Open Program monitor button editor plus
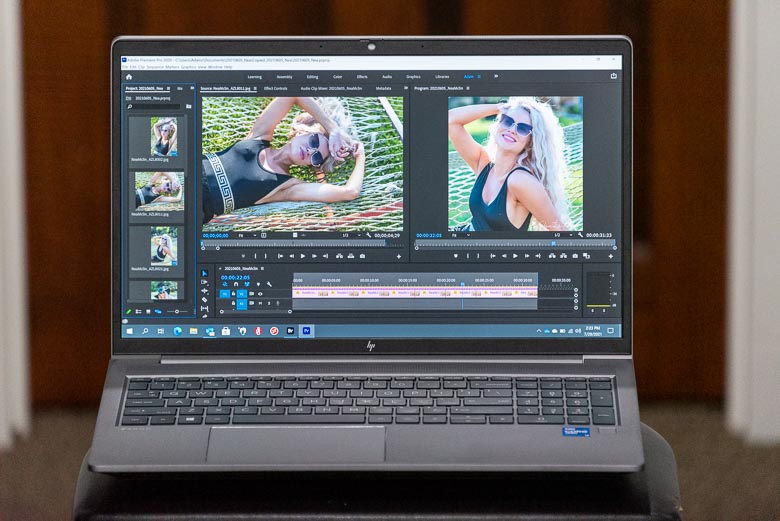The width and height of the screenshot is (780, 521). pyautogui.click(x=611, y=257)
